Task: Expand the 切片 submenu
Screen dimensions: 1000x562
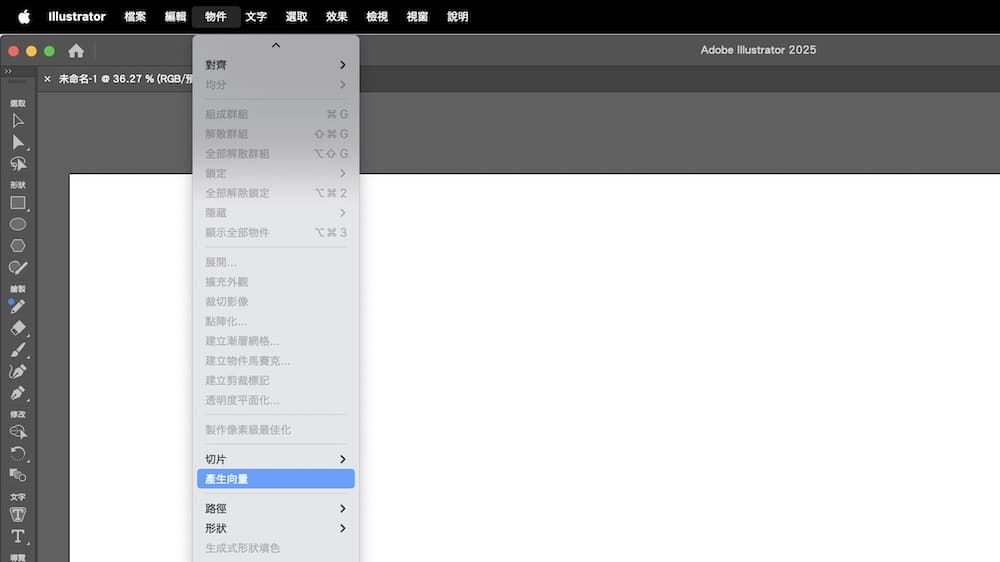Action: click(276, 459)
